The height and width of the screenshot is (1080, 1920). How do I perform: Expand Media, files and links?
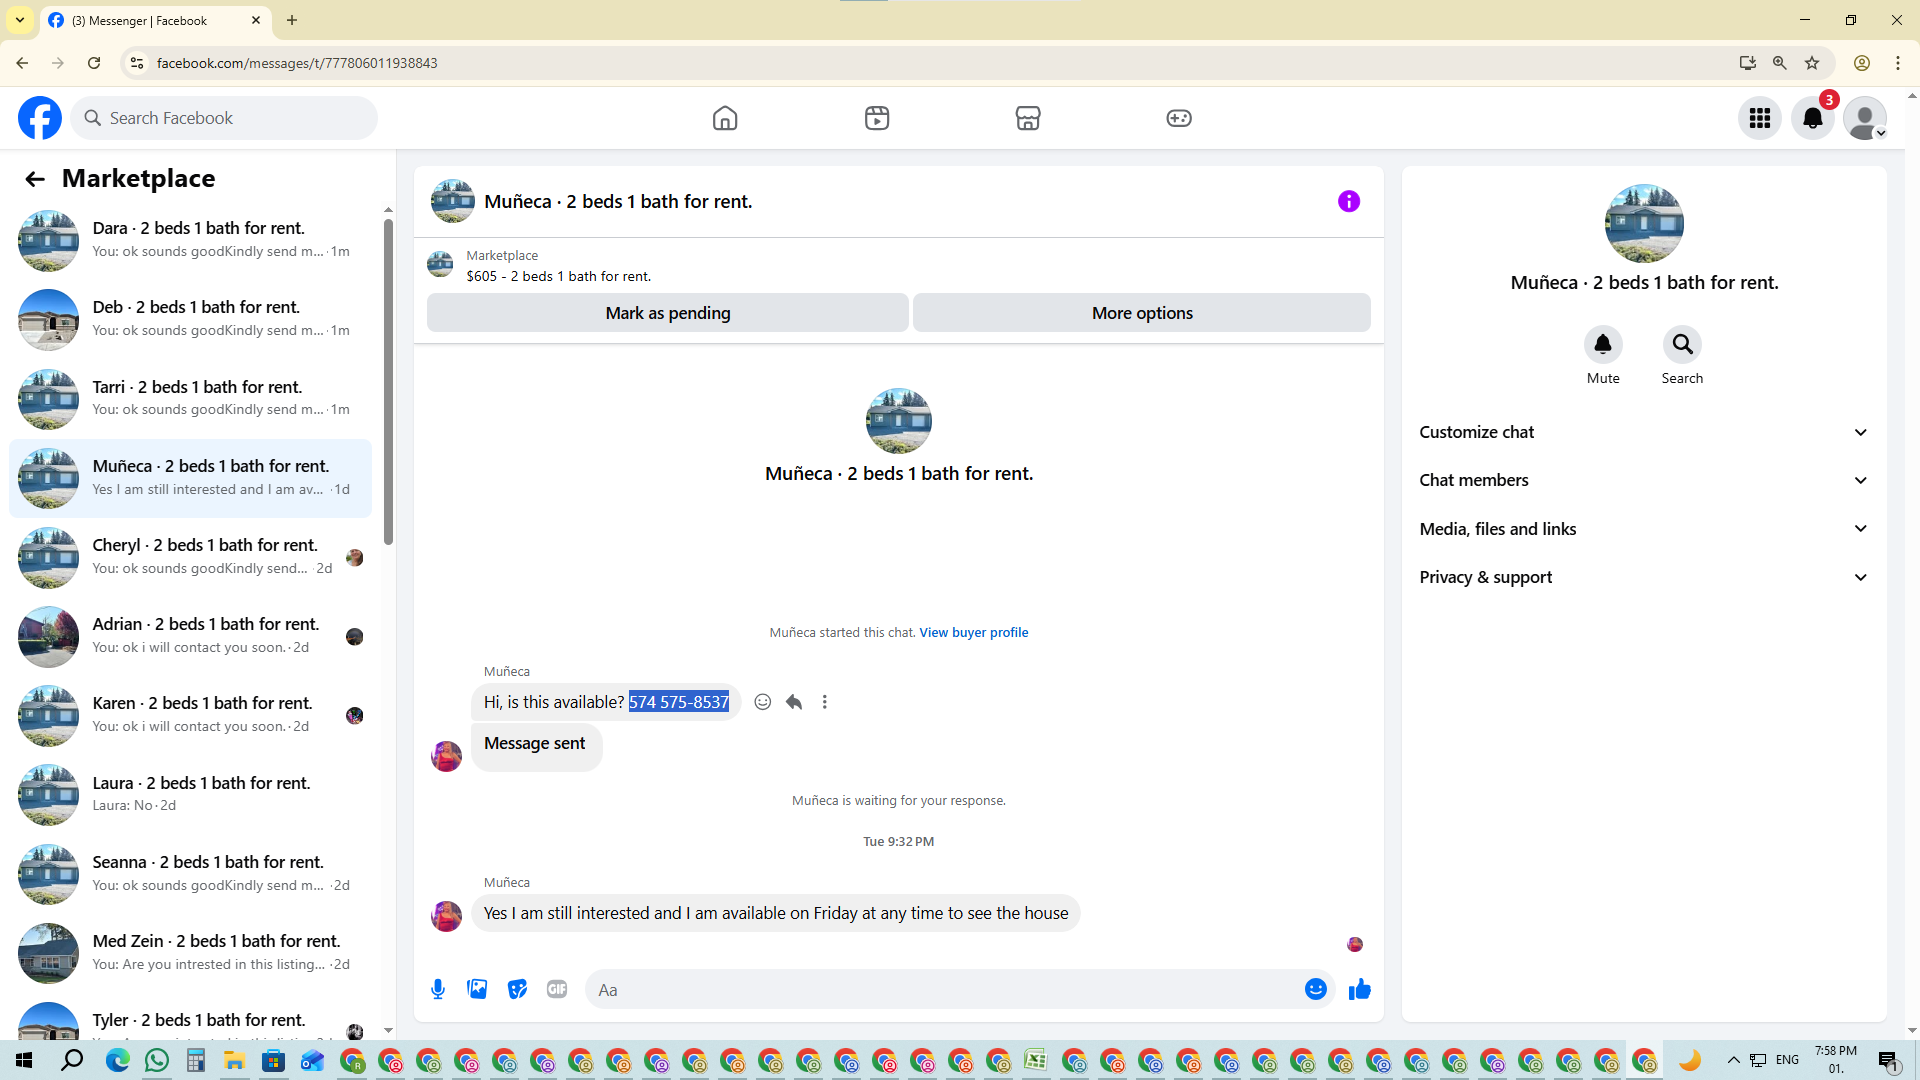1643,529
